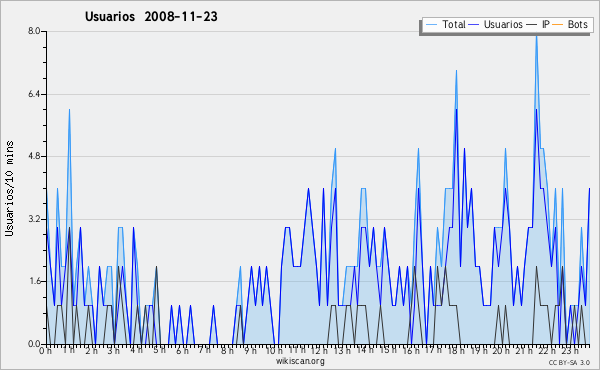Click the '15 h' x-axis label
600x370 pixels.
pos(388,350)
